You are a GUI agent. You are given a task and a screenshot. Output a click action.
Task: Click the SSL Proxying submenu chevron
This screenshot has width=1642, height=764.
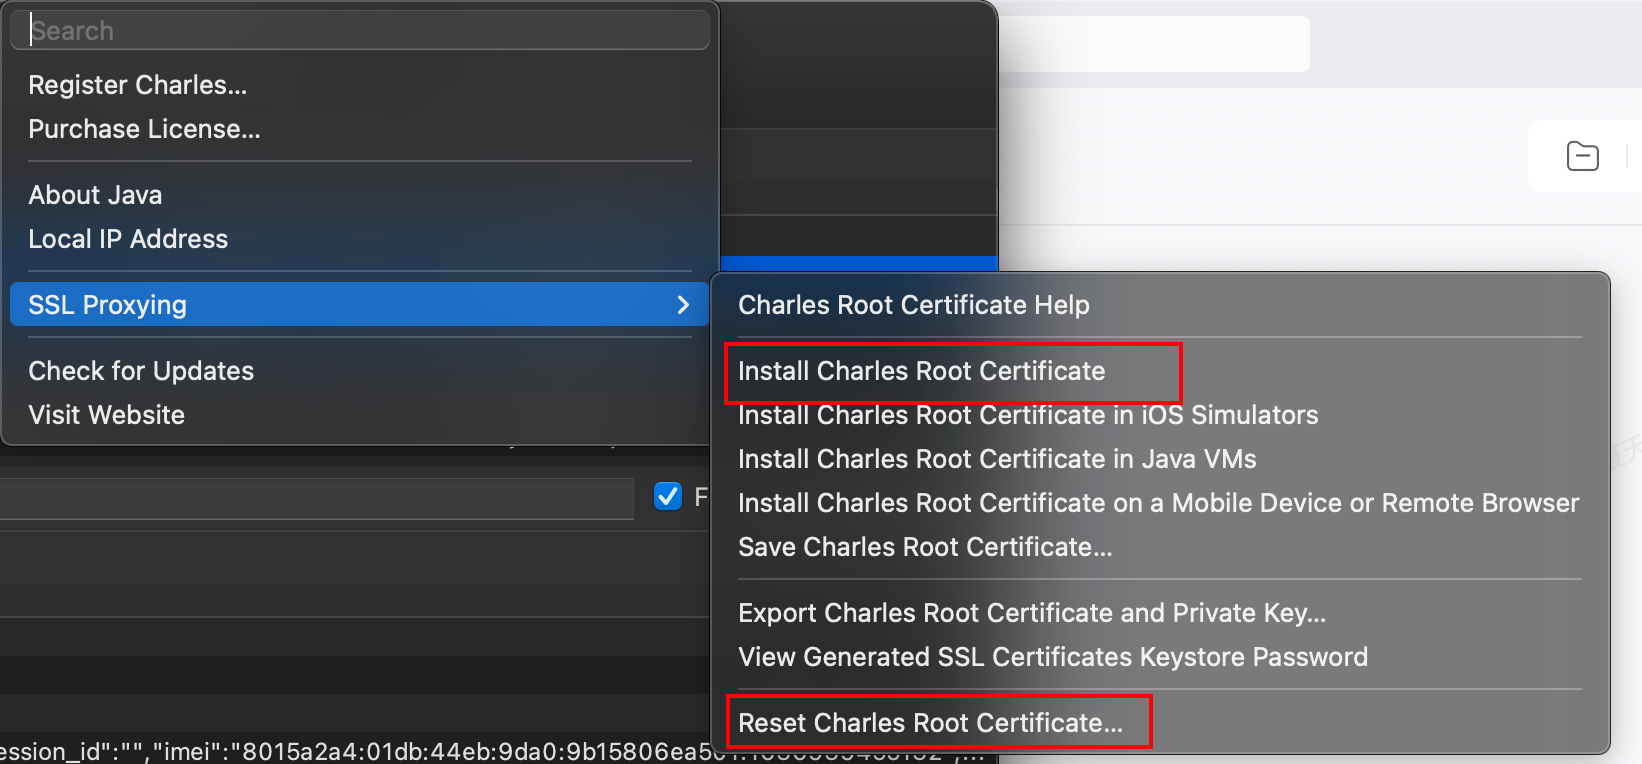click(683, 304)
